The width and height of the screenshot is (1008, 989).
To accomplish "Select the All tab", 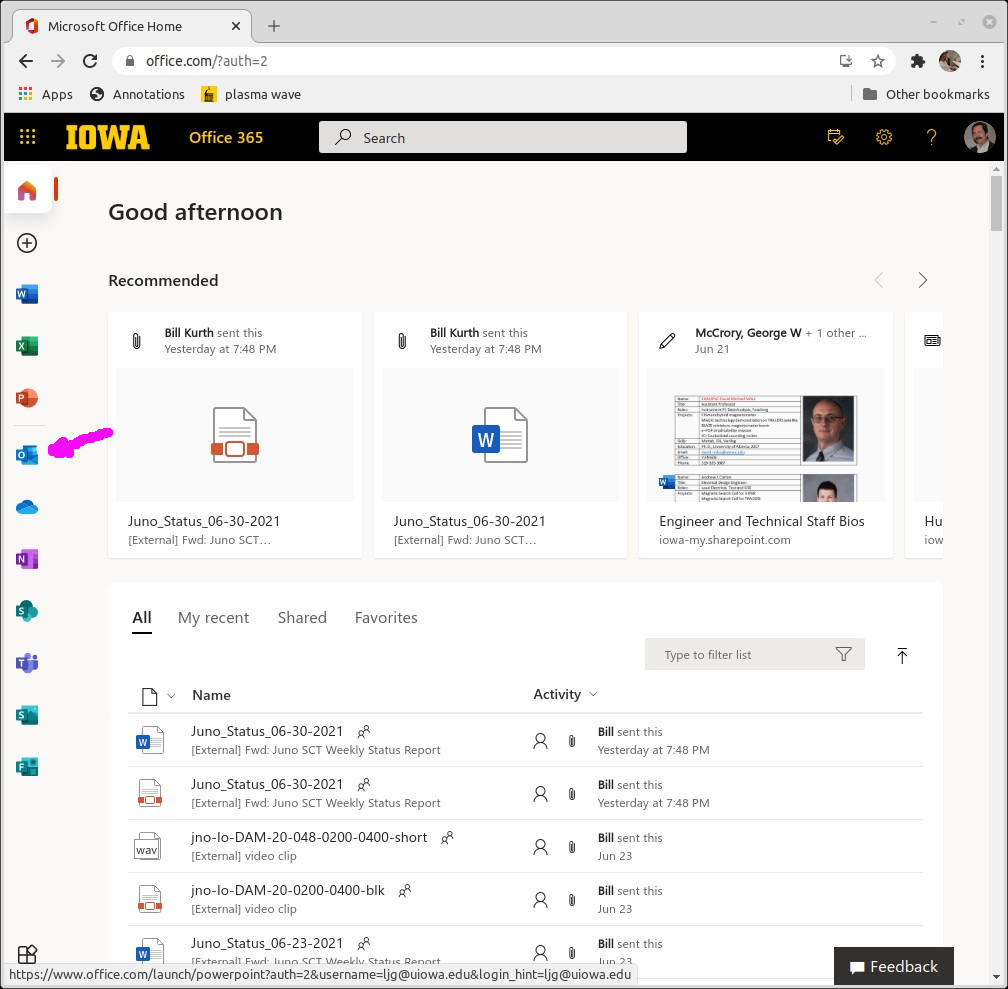I will tap(141, 618).
